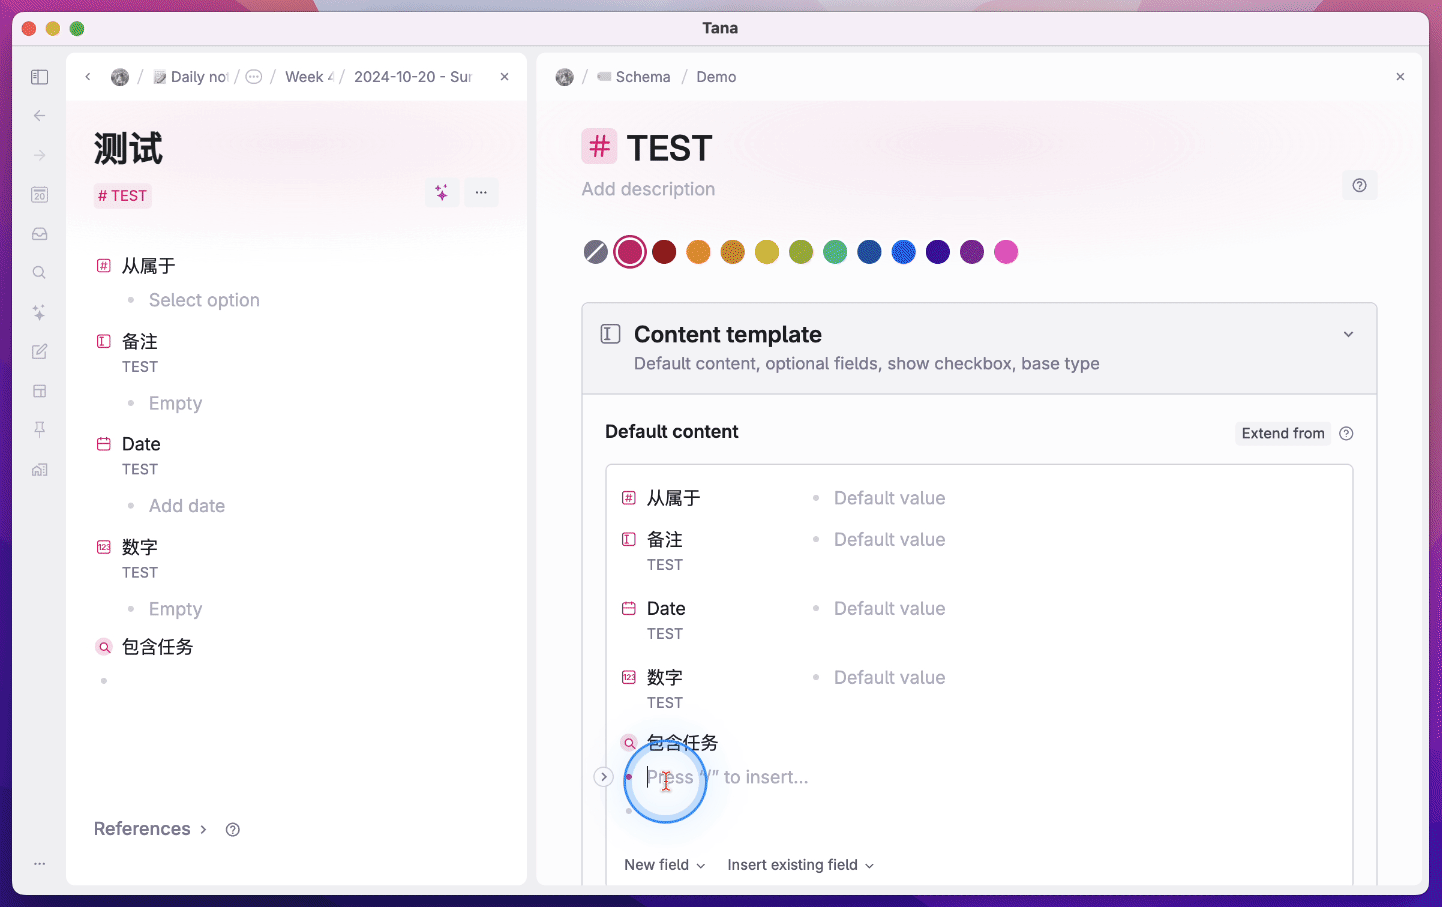Open the inbox icon in sidebar
The height and width of the screenshot is (907, 1442).
40,234
